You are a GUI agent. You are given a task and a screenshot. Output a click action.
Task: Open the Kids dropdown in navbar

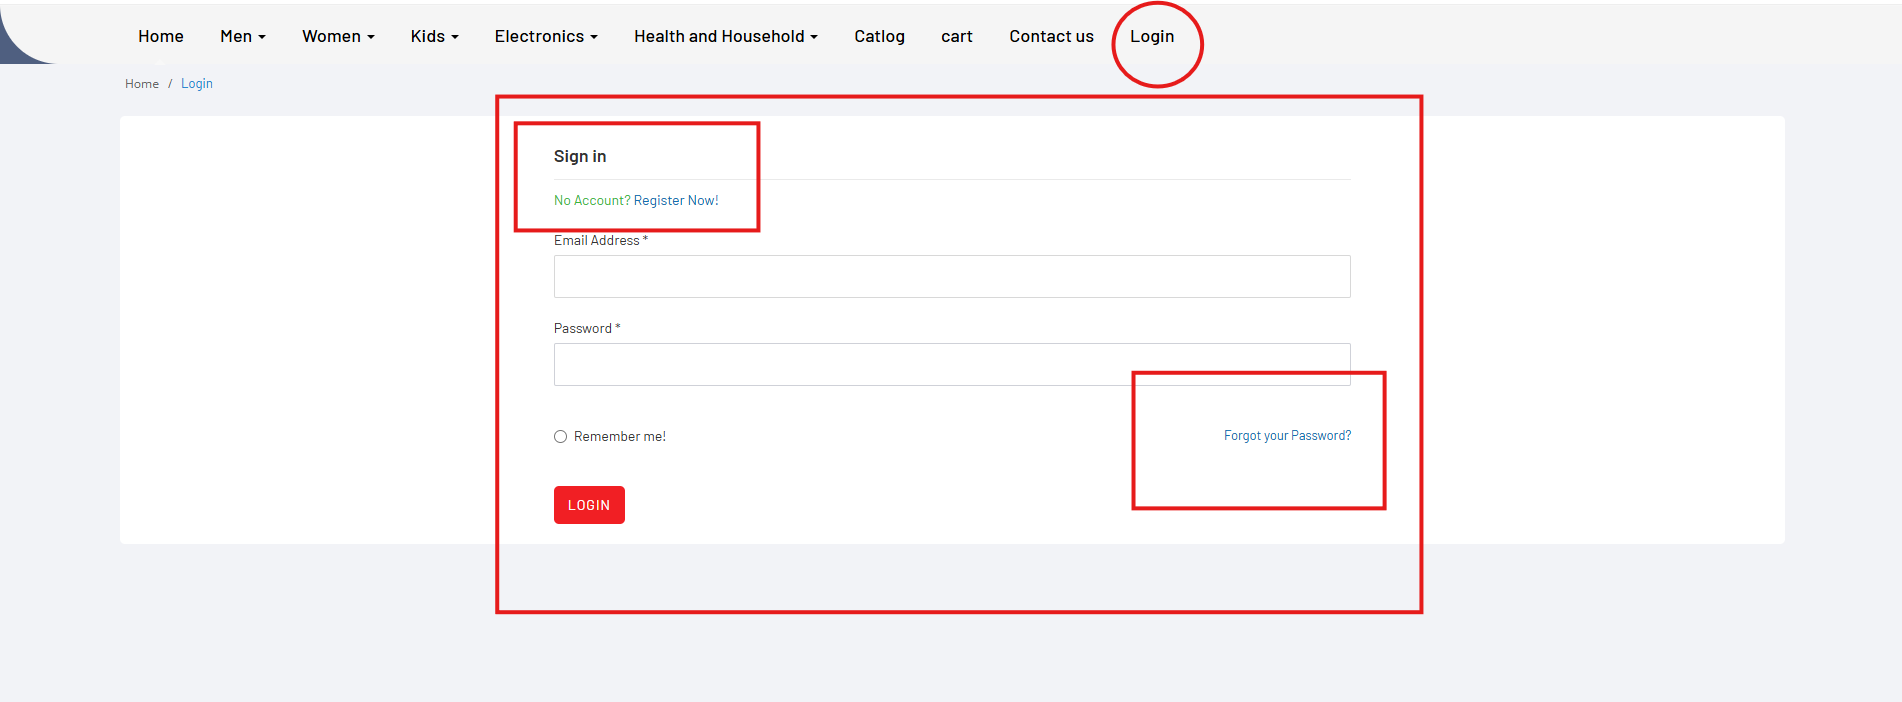(434, 37)
